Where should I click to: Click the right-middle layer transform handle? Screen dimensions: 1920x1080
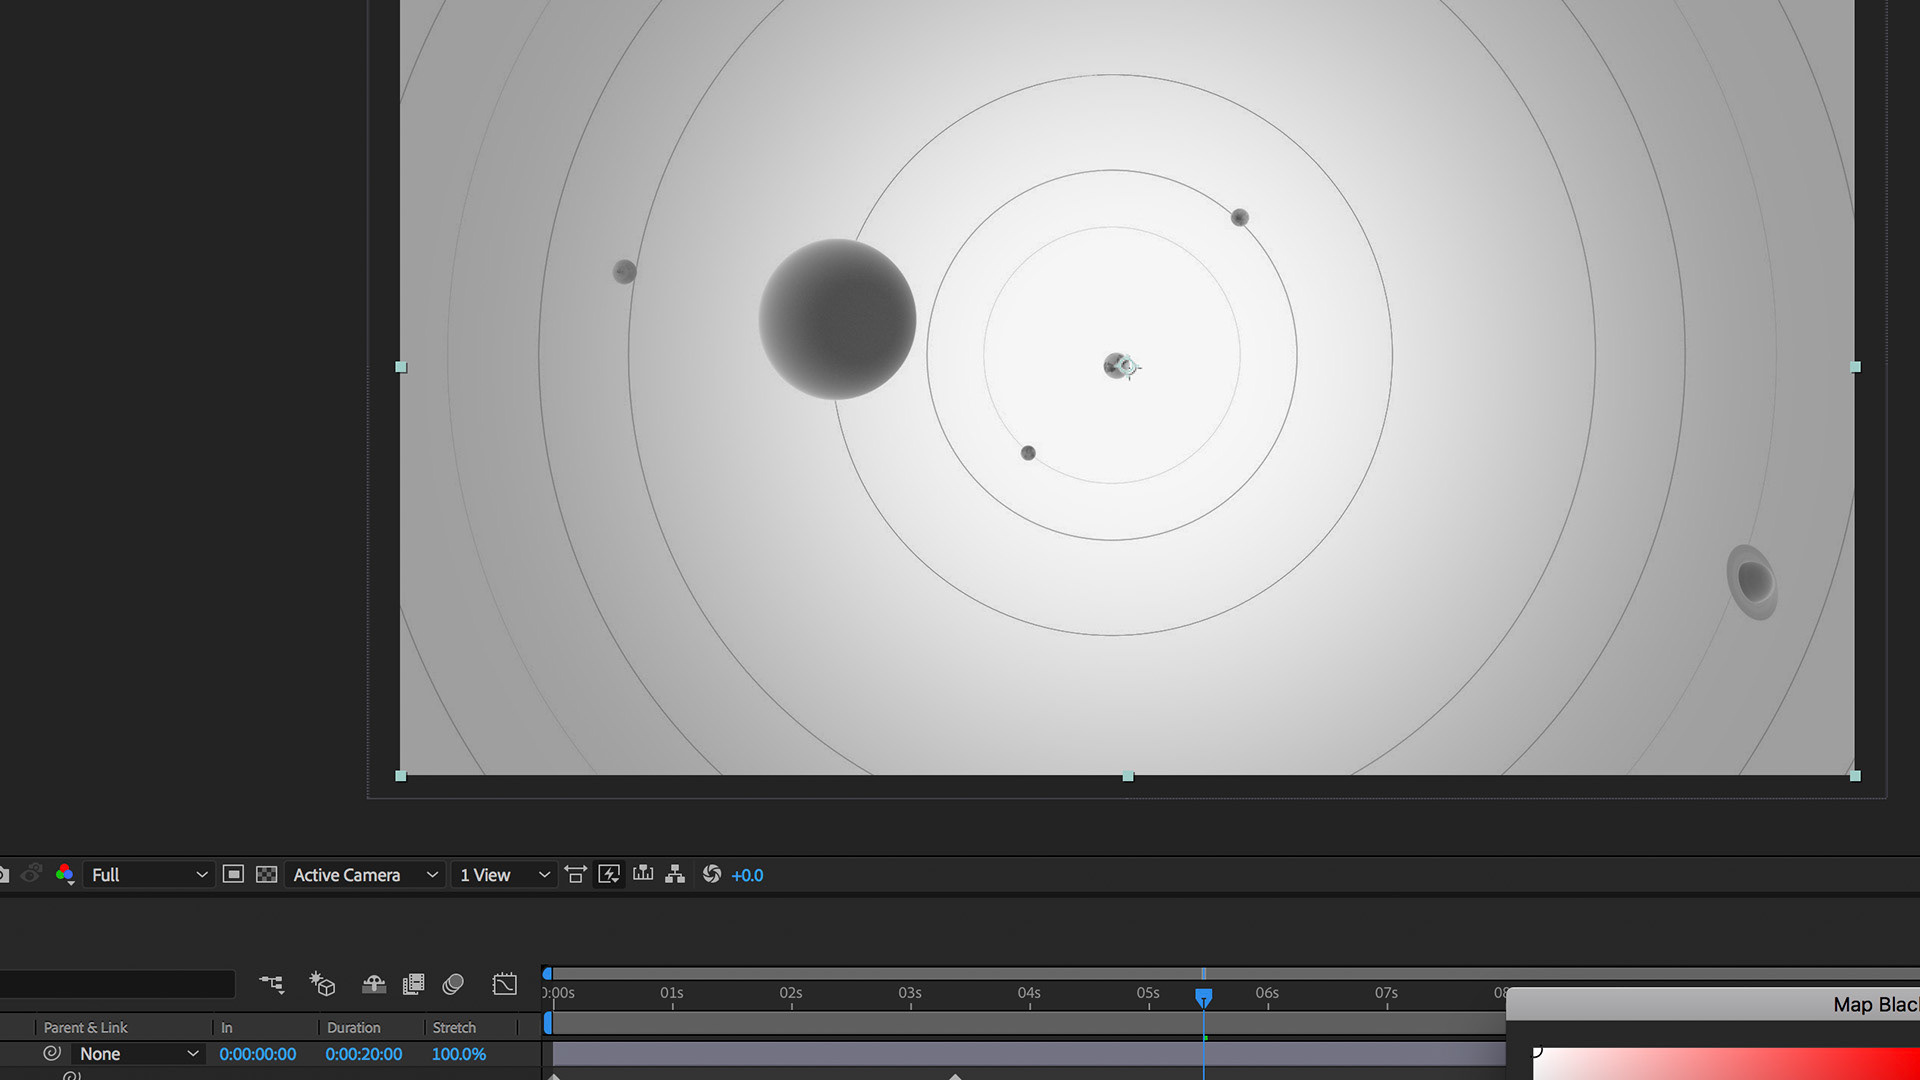[x=1855, y=367]
